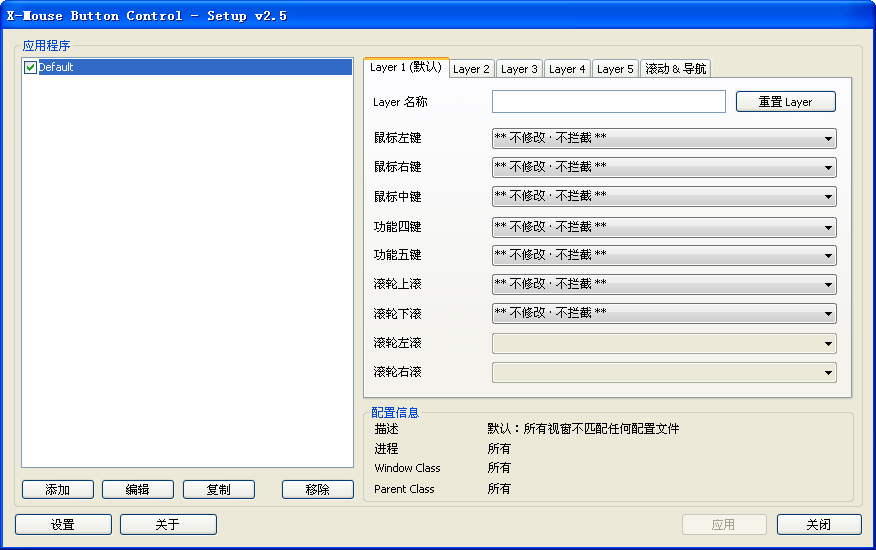Screen dimensions: 876x550
Task: Click the Layer 名称 input field
Action: click(x=608, y=102)
